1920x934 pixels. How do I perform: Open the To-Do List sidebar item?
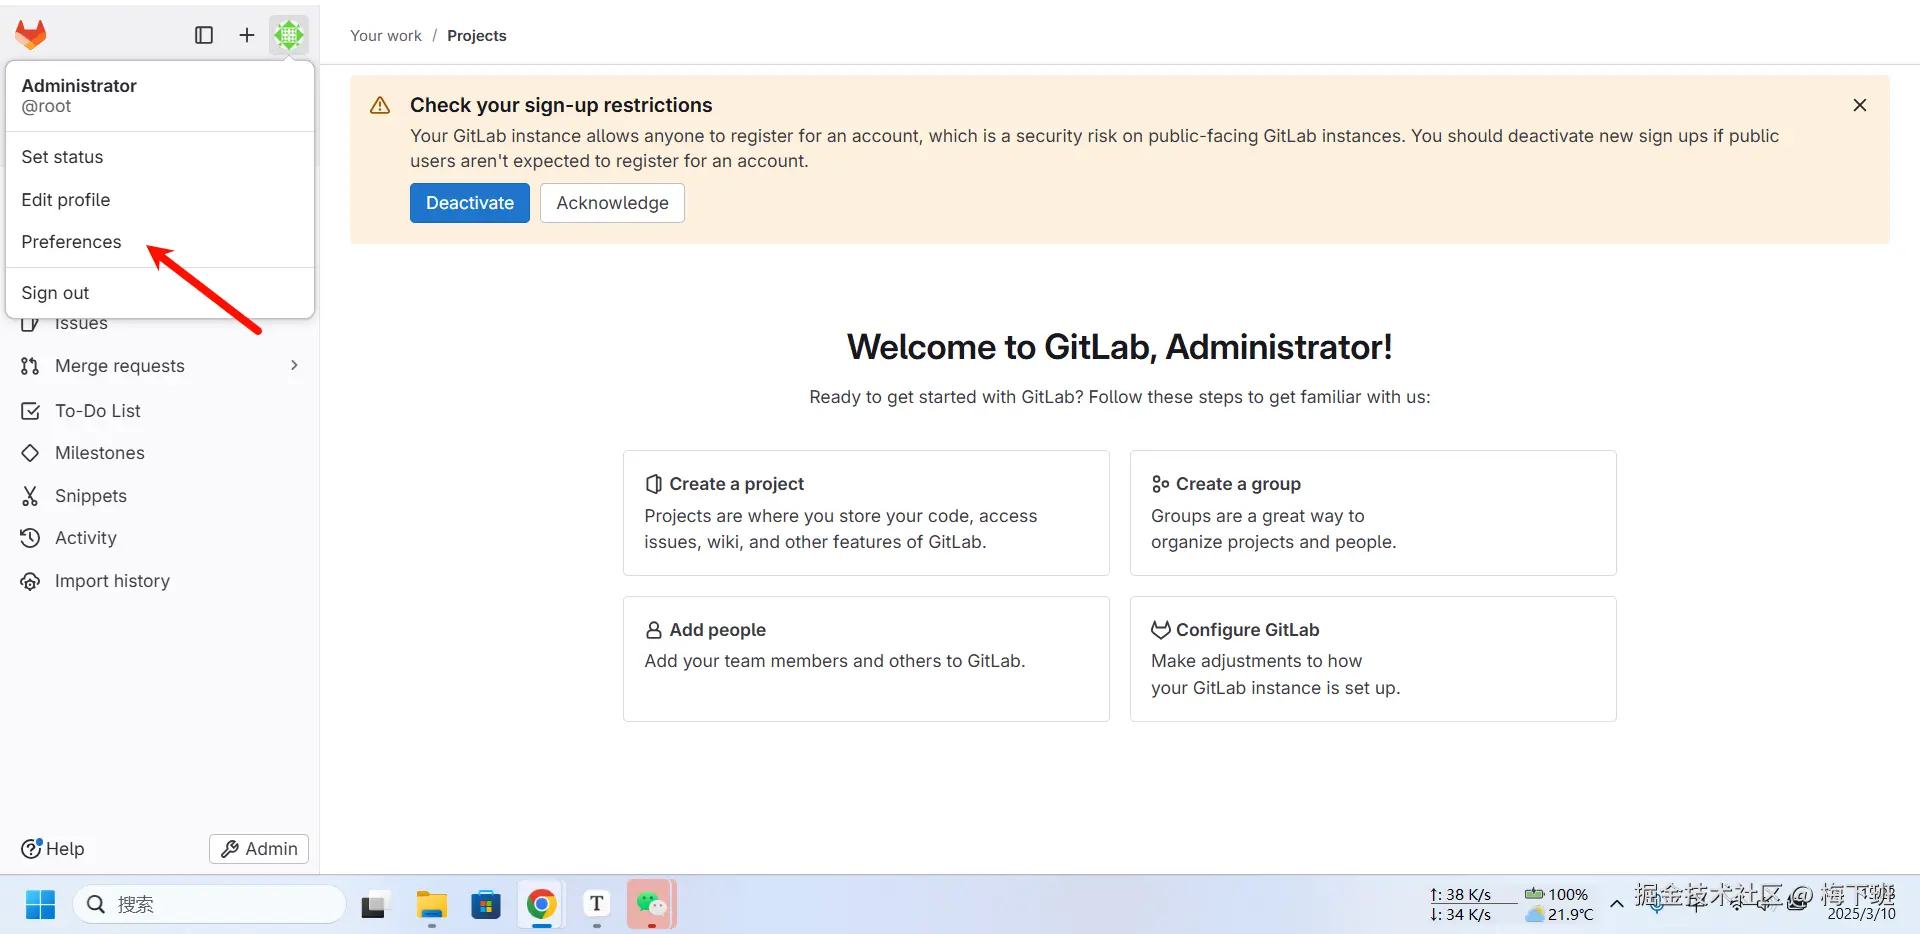[160, 411]
